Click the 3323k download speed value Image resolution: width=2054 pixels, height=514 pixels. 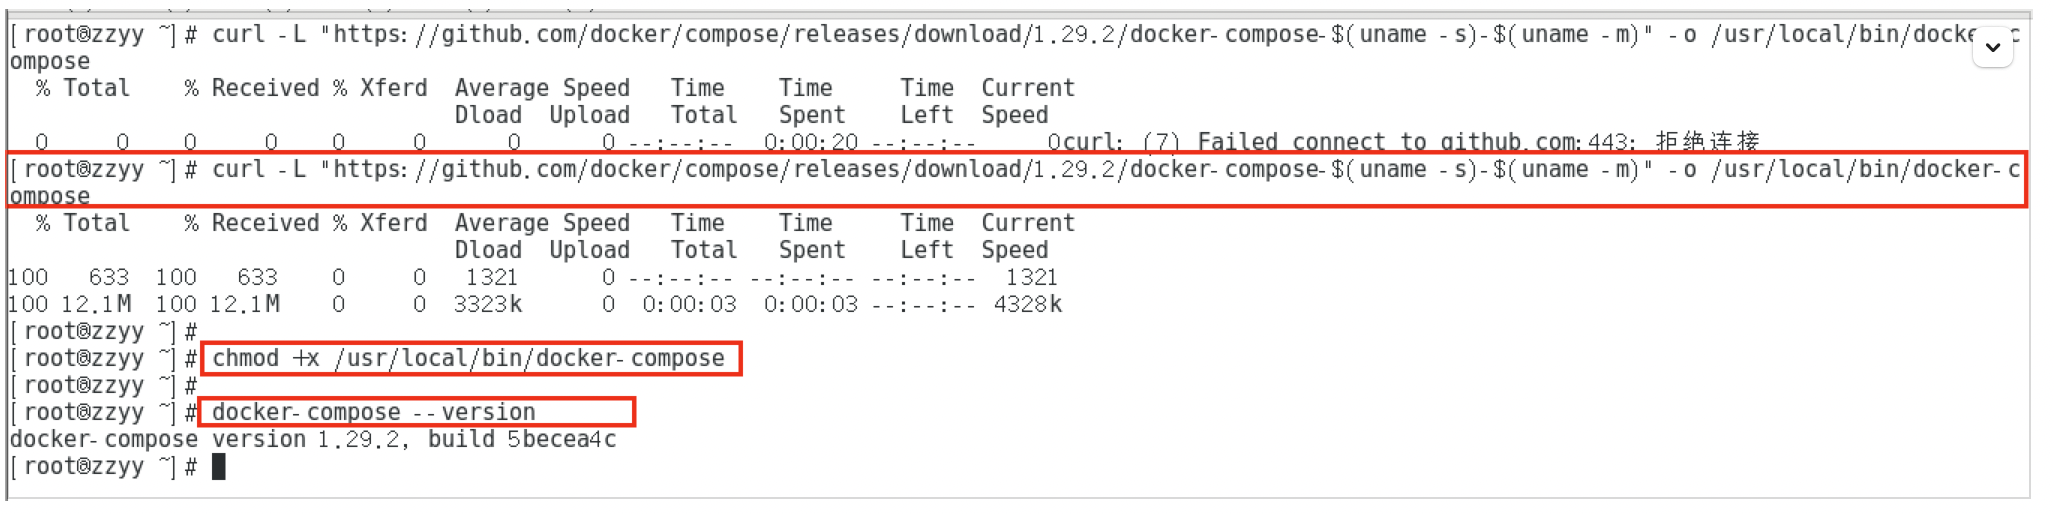coord(487,304)
